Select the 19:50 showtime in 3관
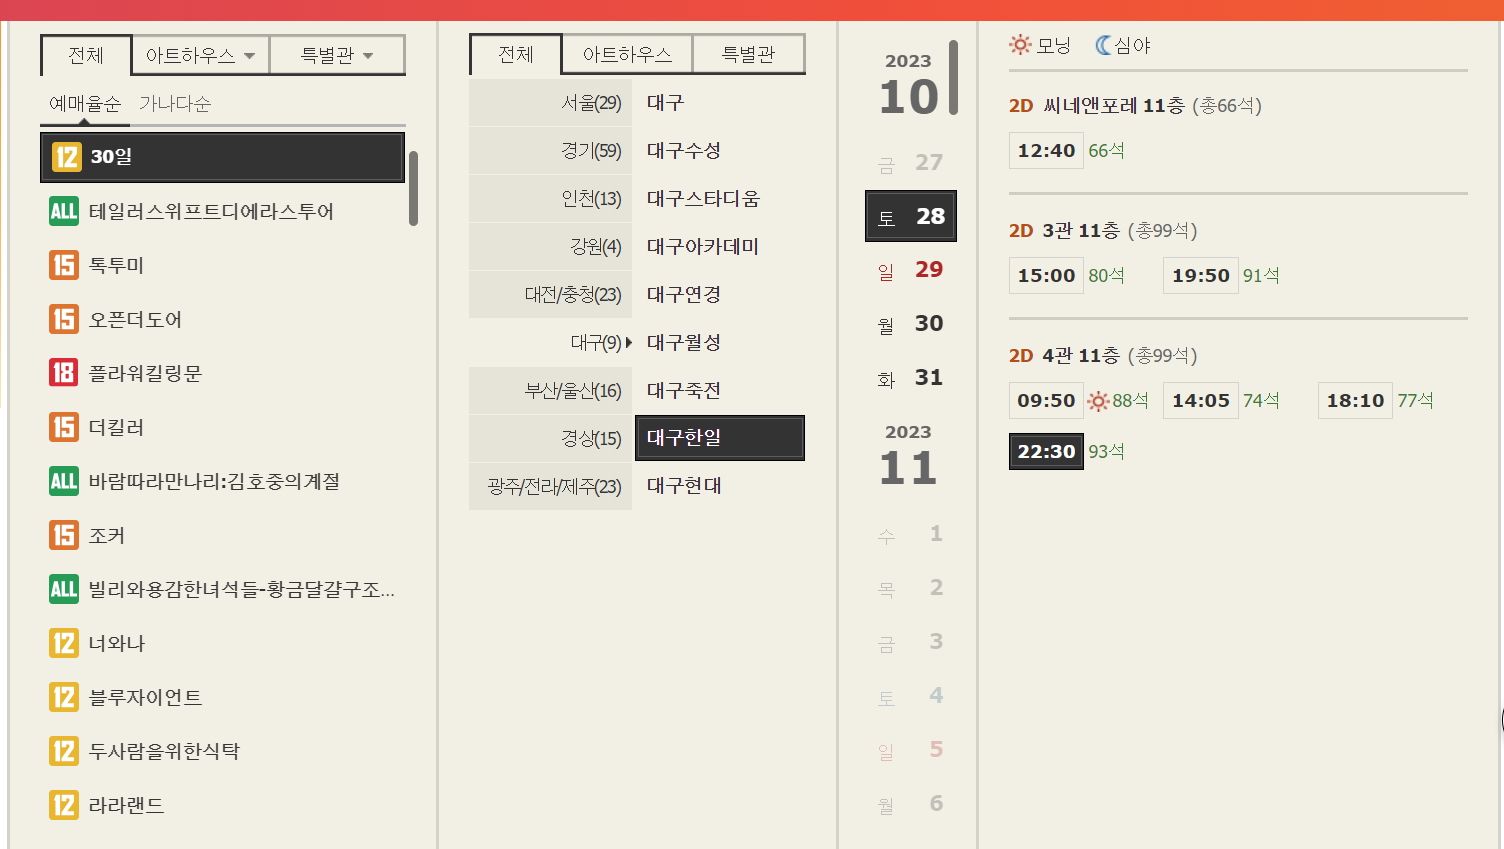 click(x=1200, y=276)
